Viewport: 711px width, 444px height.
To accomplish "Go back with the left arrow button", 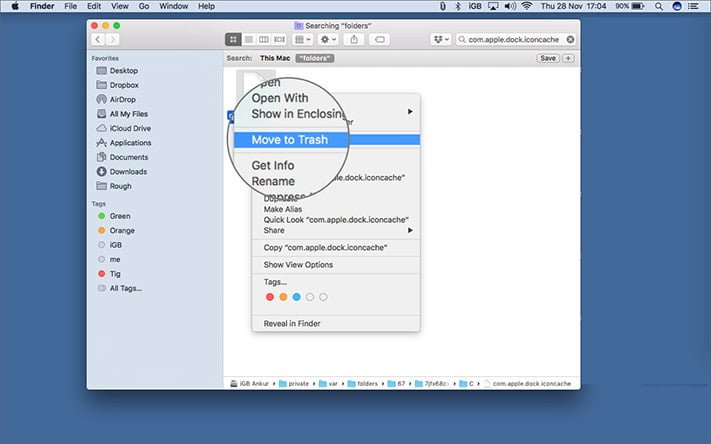I will [x=98, y=39].
